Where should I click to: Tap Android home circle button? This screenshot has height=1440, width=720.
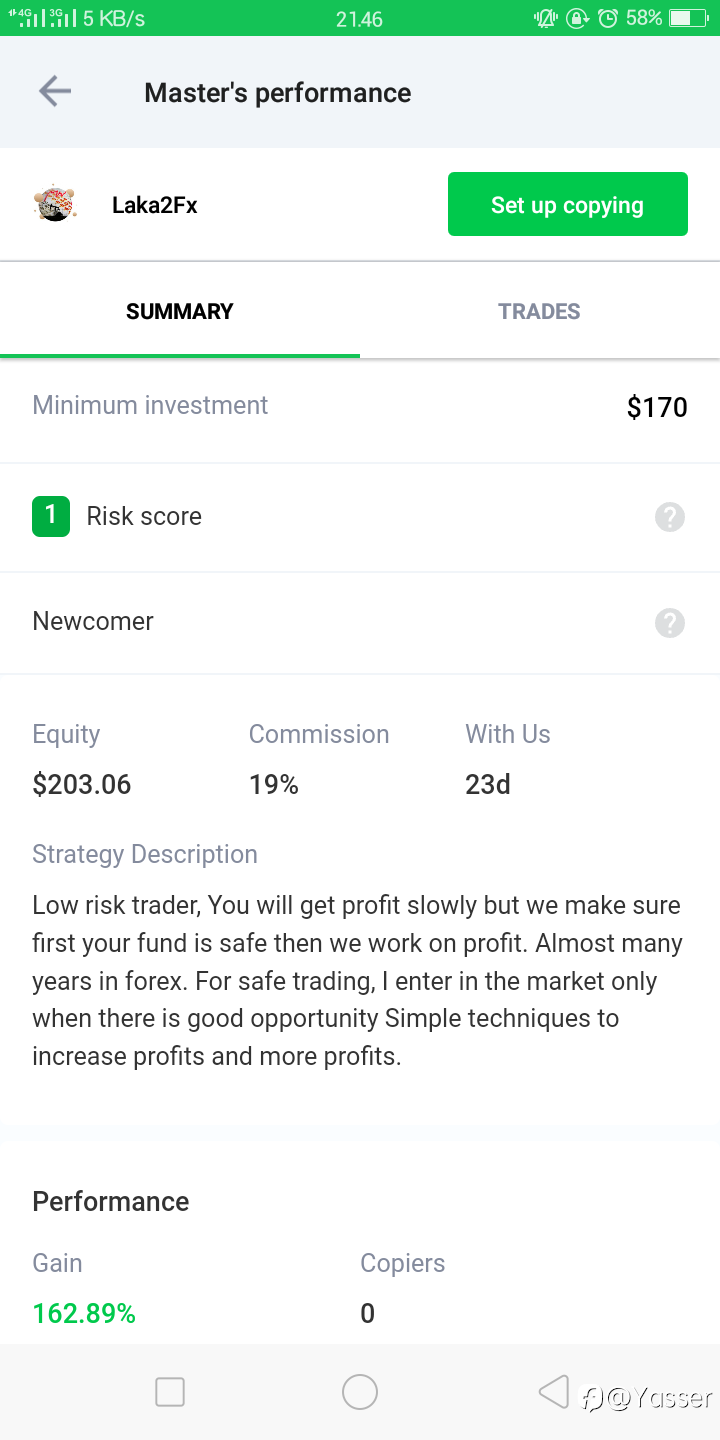[x=360, y=1392]
